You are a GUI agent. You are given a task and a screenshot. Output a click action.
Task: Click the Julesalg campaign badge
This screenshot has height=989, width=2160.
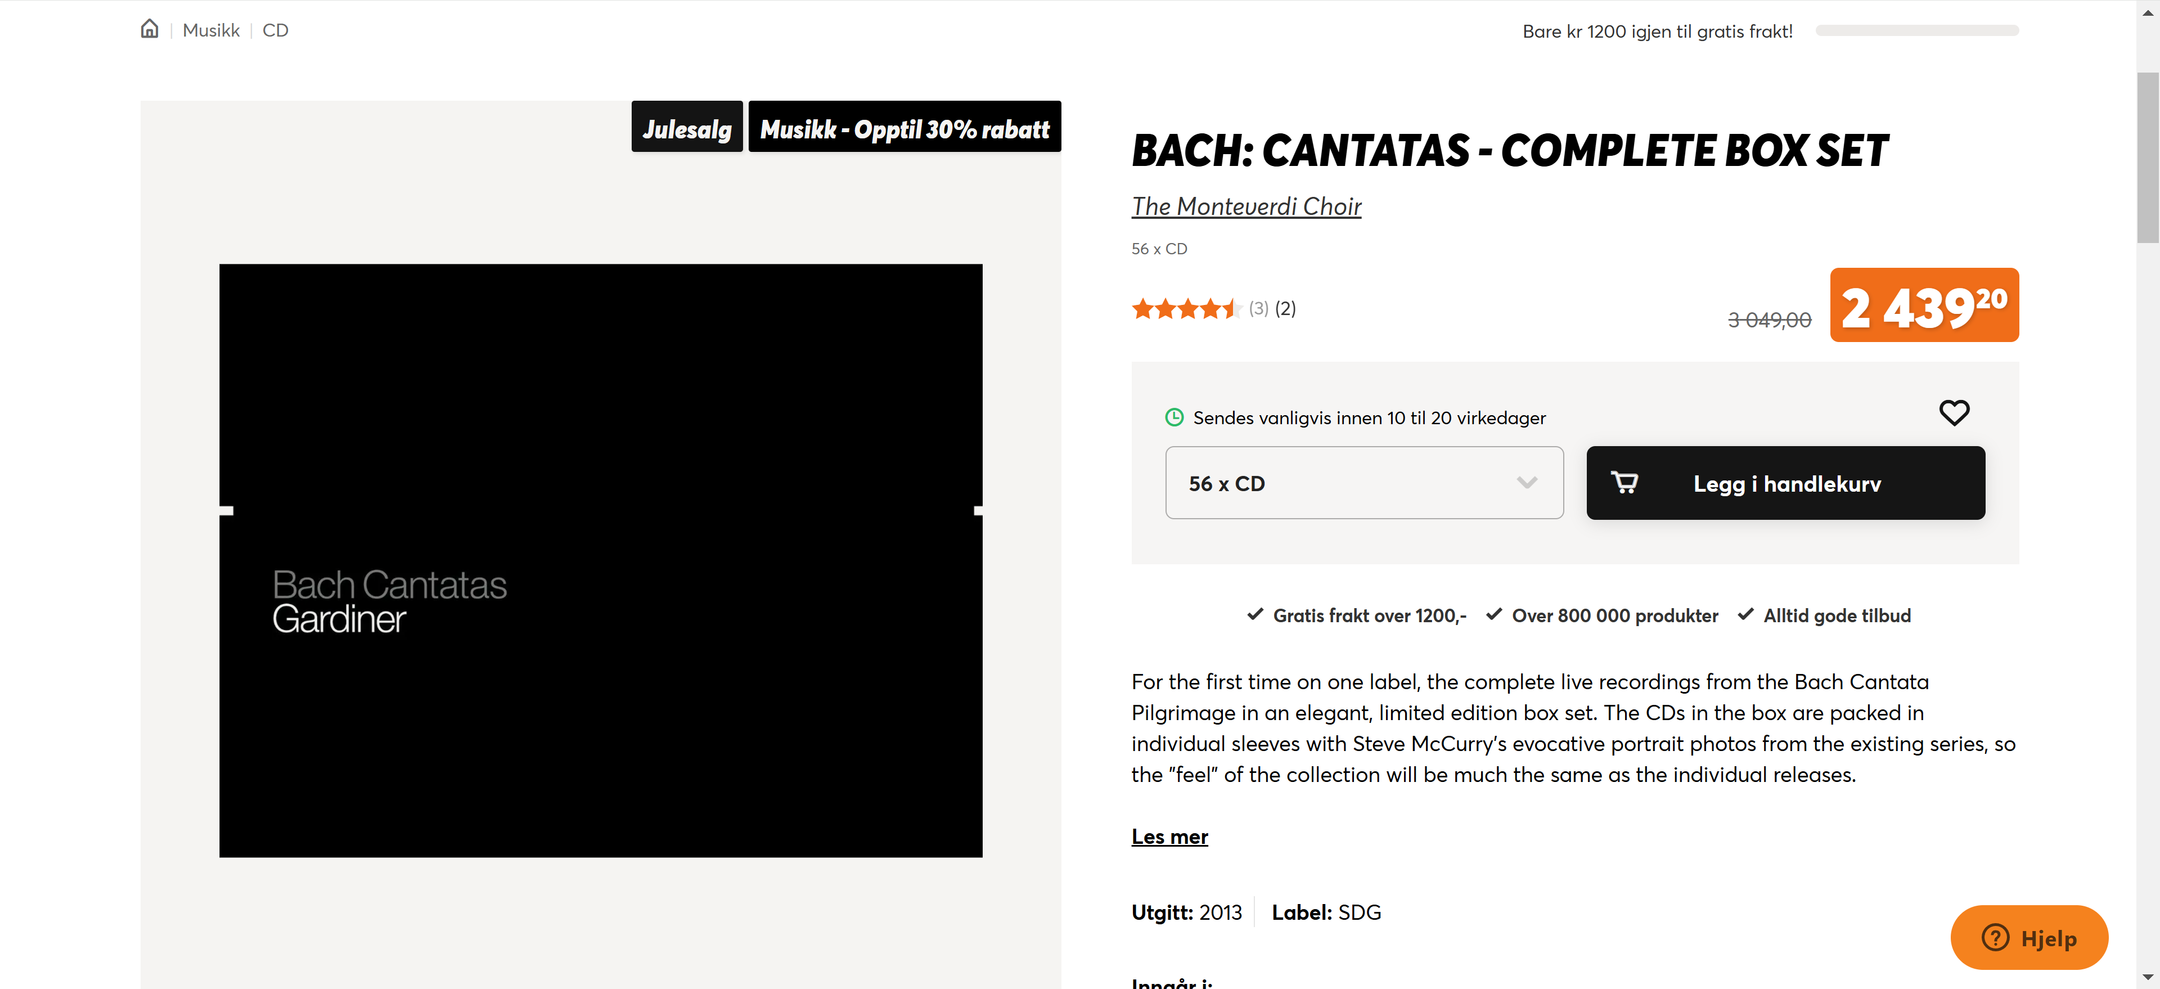pyautogui.click(x=687, y=128)
